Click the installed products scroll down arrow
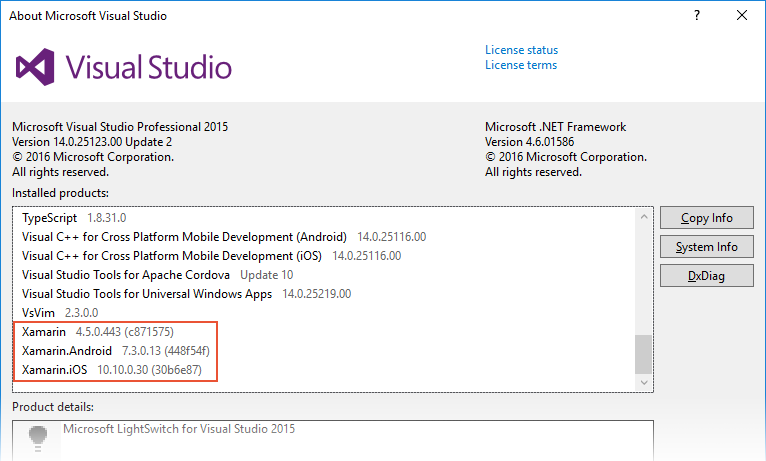Viewport: 766px width, 461px height. click(x=644, y=382)
